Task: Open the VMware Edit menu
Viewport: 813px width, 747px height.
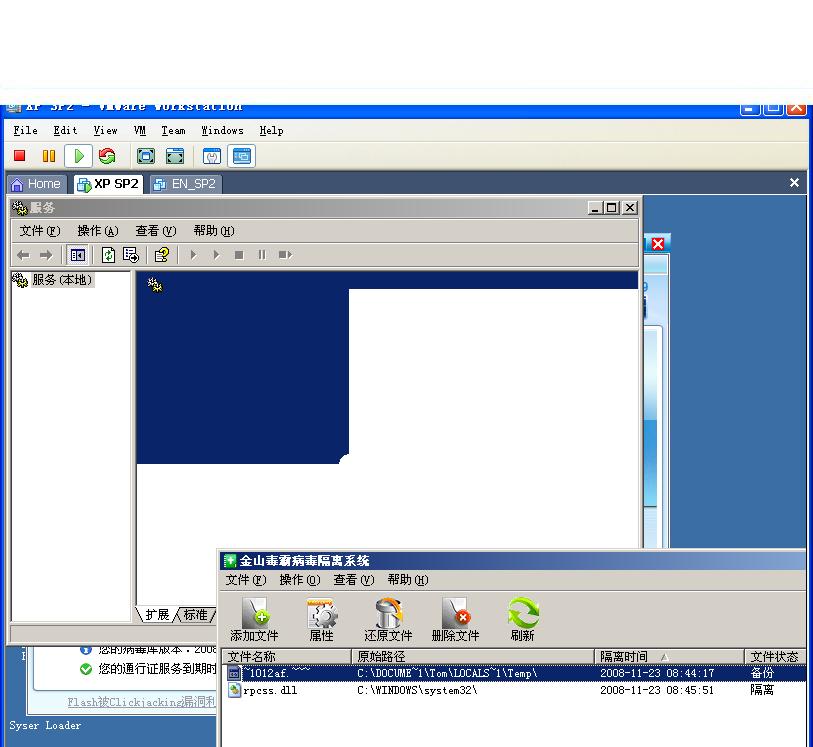Action: pos(65,131)
